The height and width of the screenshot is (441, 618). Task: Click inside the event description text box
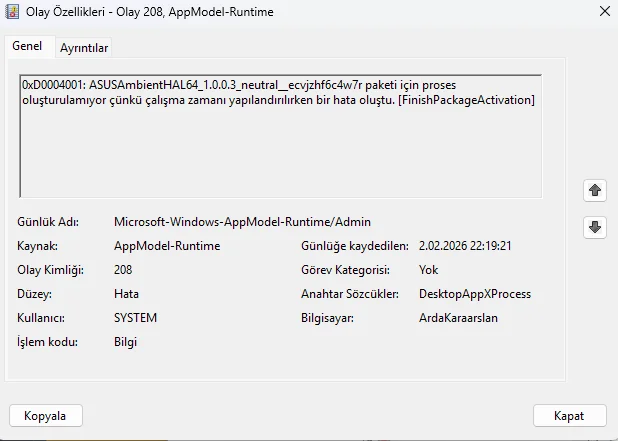pyautogui.click(x=280, y=150)
